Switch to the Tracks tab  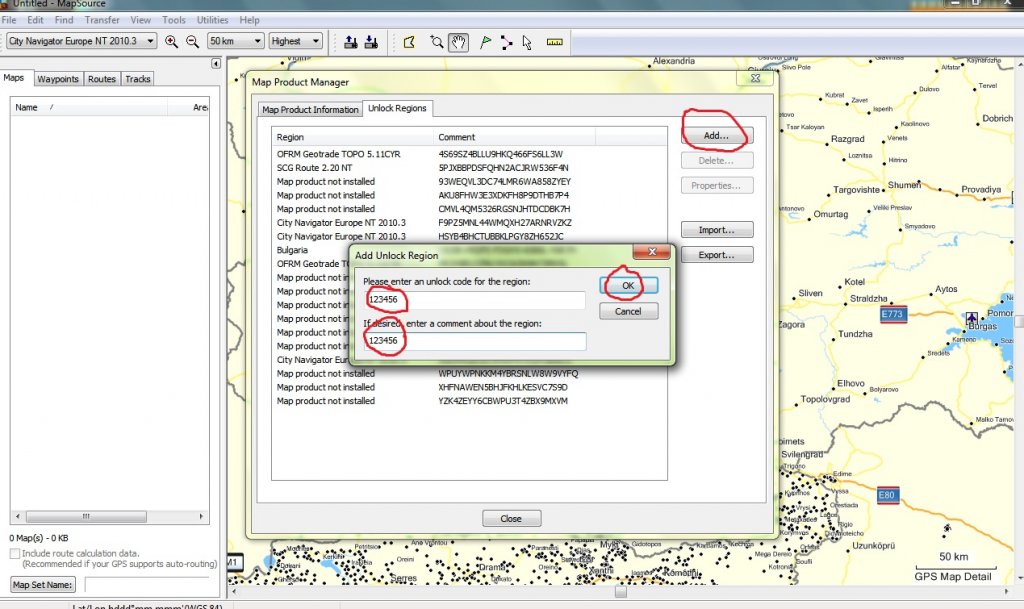pos(138,79)
